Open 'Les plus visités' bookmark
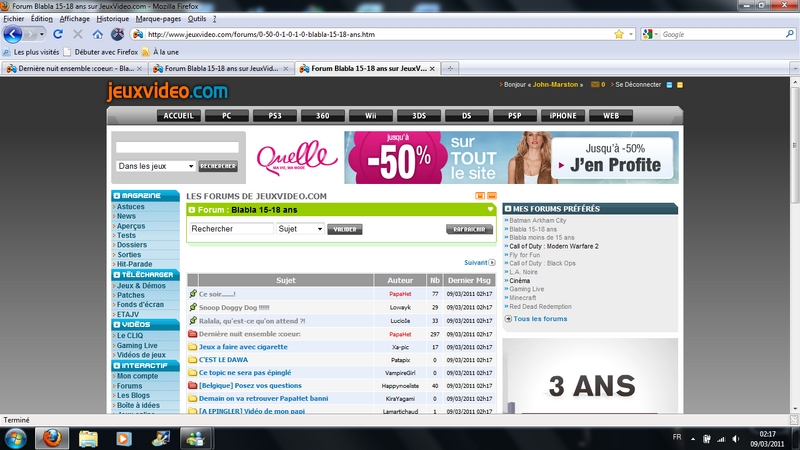800x450 pixels. pyautogui.click(x=31, y=52)
